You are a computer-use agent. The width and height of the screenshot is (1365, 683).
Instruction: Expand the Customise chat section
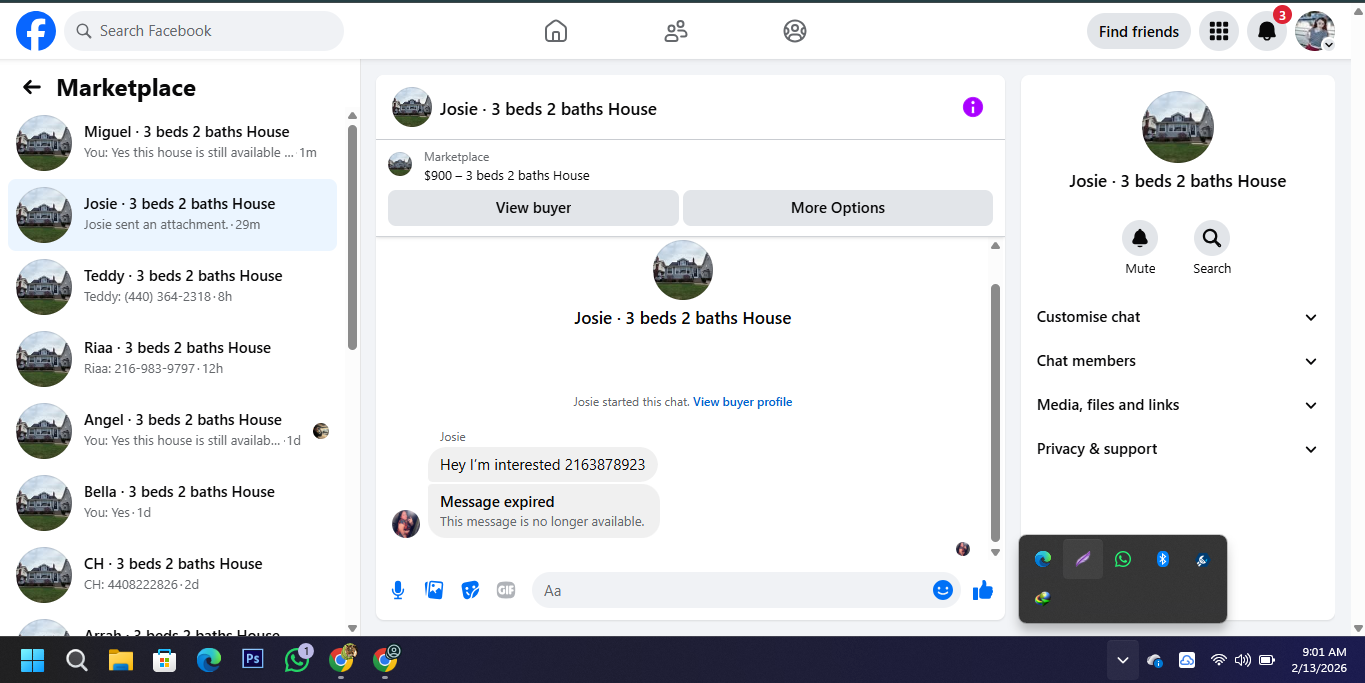pos(1178,317)
